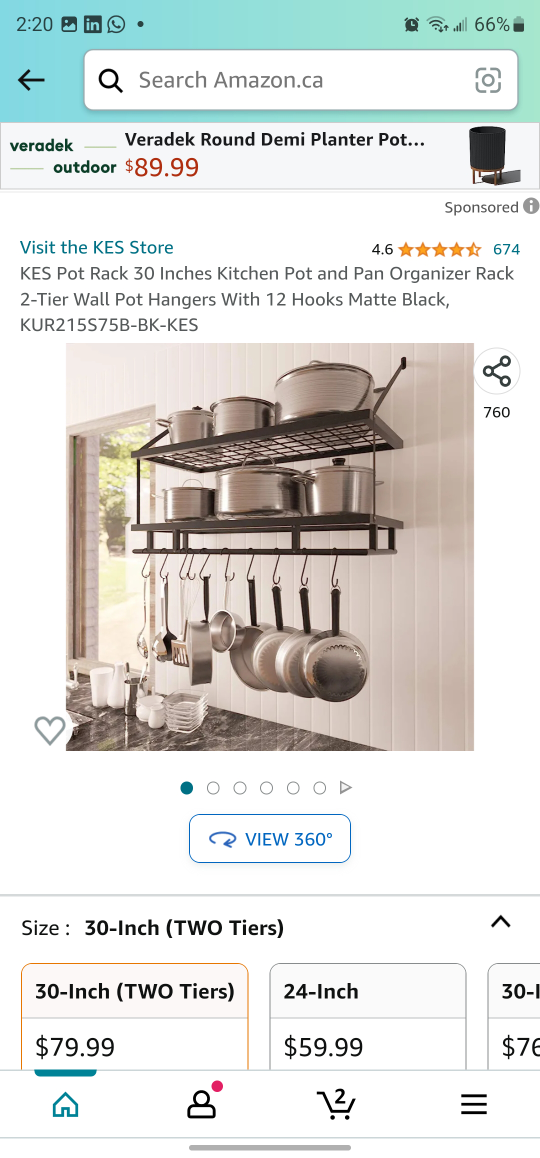Collapse the Size options chevron
Viewport: 540px width, 1158px height.
(501, 922)
